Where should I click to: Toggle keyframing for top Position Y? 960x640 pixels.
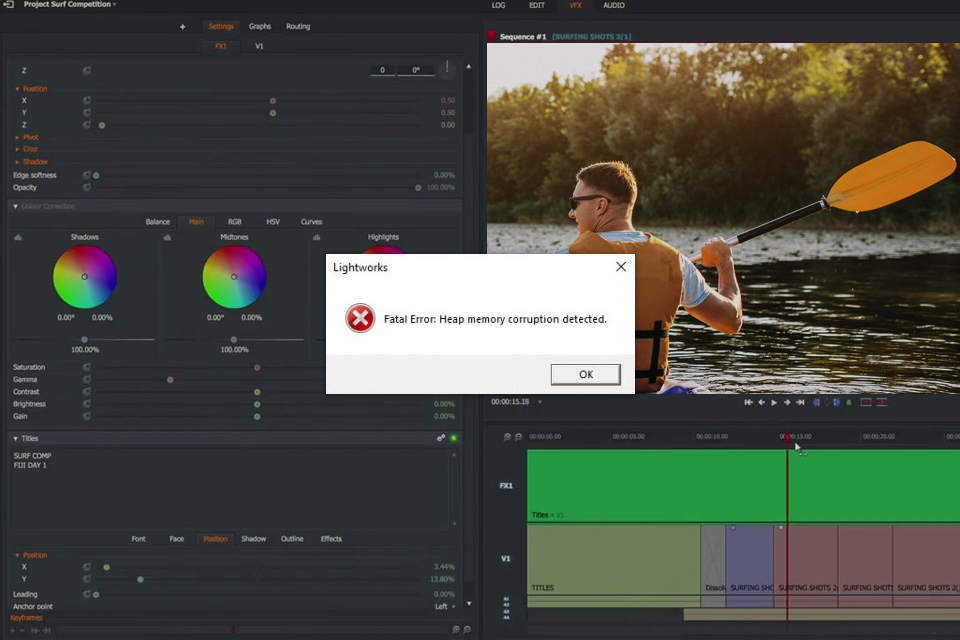tap(86, 112)
